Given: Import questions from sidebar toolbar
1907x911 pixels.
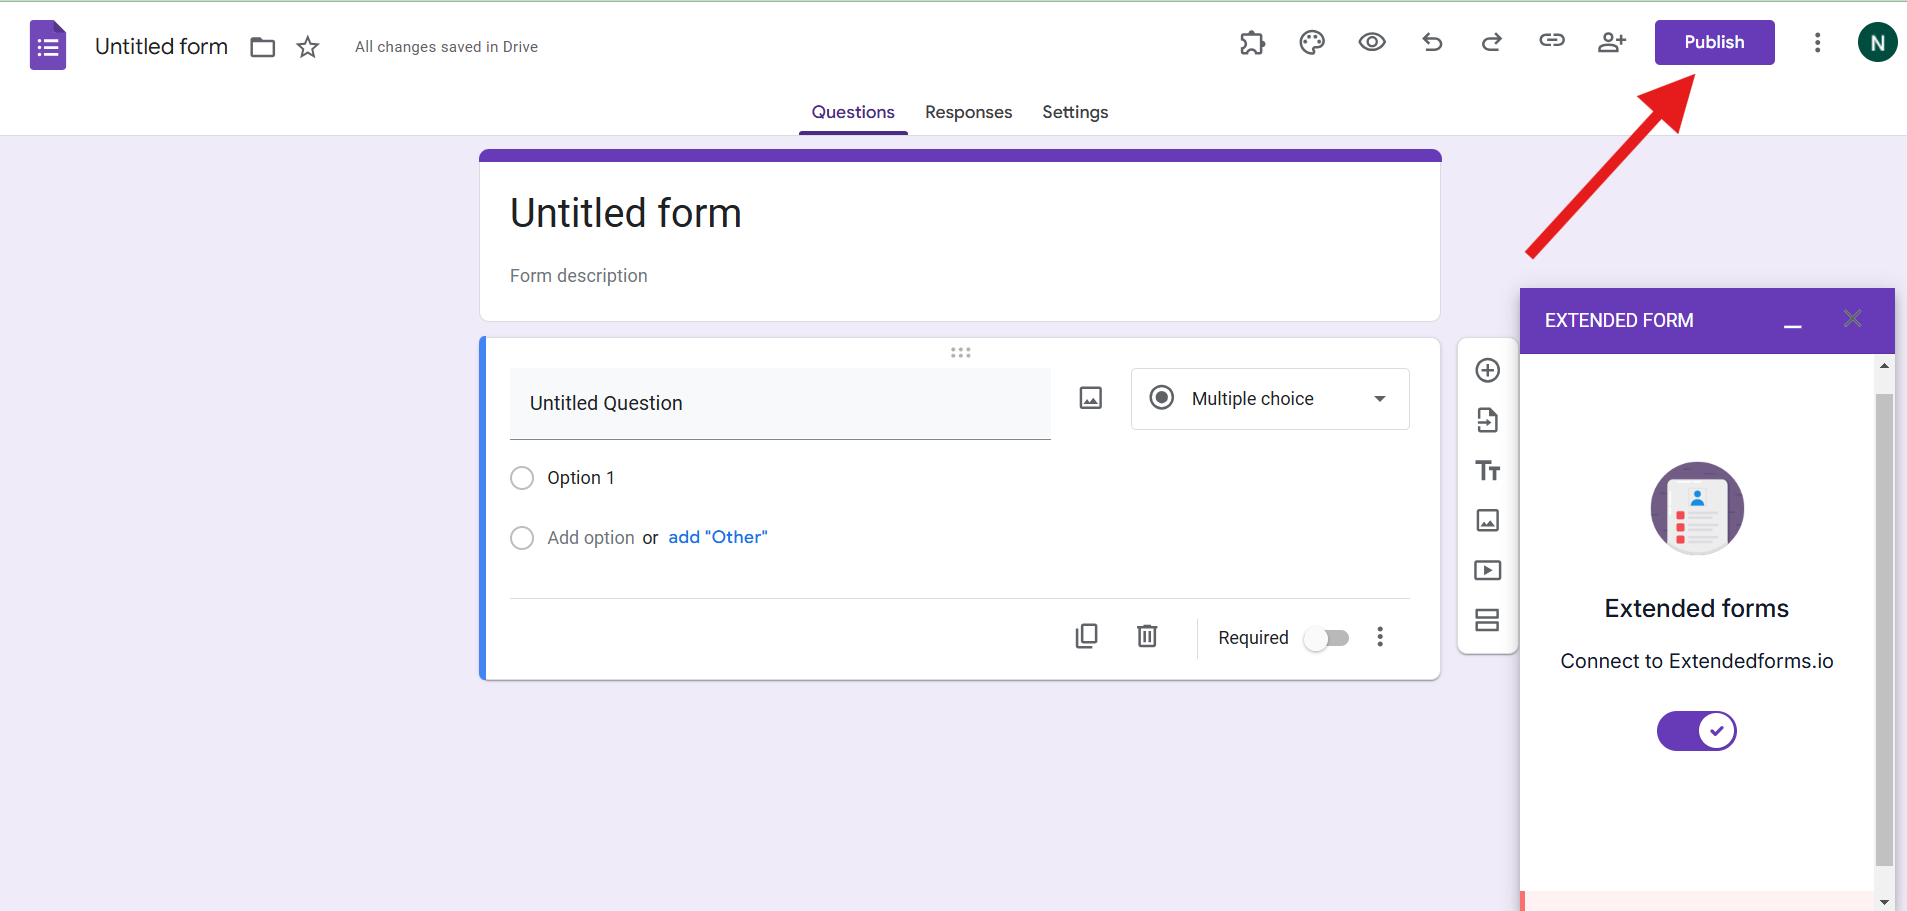Looking at the screenshot, I should click(x=1488, y=420).
